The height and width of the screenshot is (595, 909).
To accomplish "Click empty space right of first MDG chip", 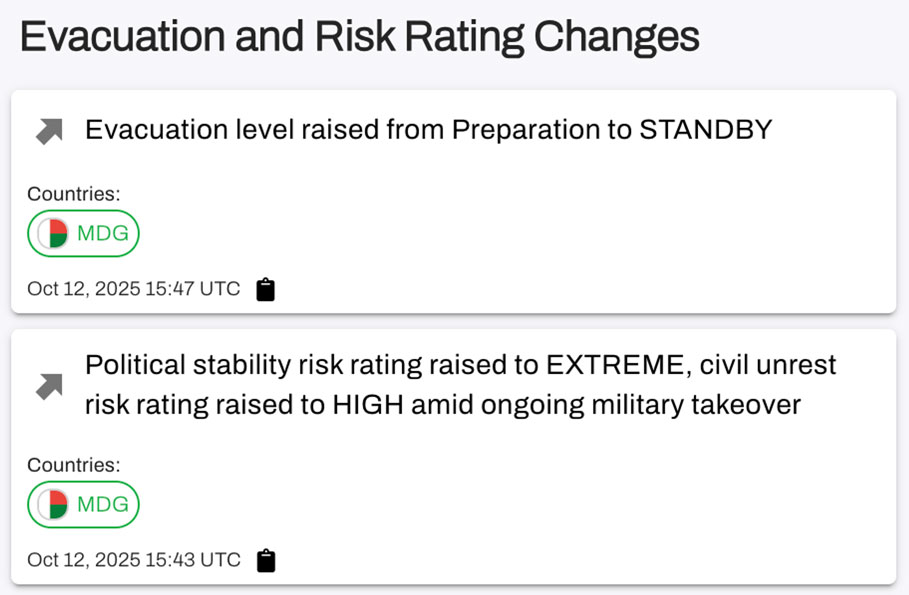I will (x=500, y=234).
